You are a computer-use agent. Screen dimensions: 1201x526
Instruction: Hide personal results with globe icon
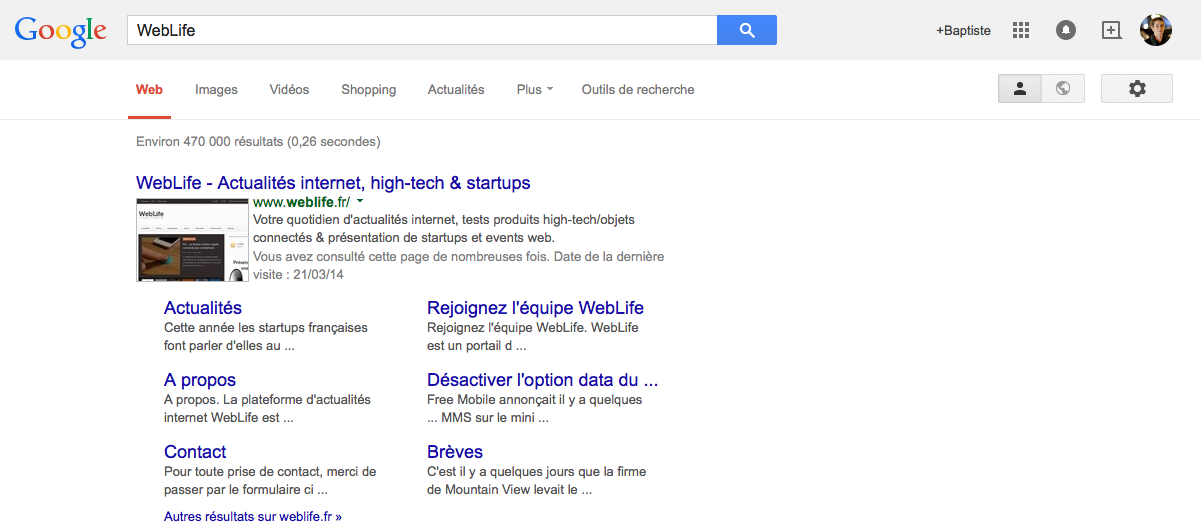1063,89
